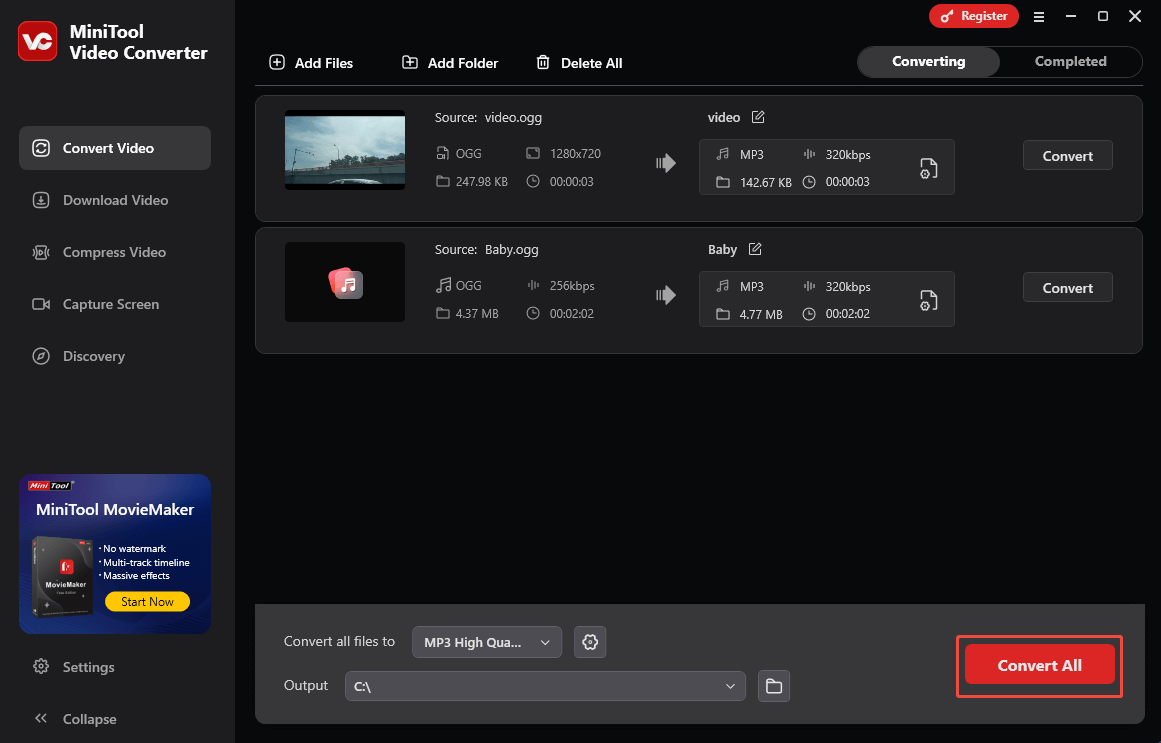Click Start Now in MovieMaker ad

tap(147, 602)
